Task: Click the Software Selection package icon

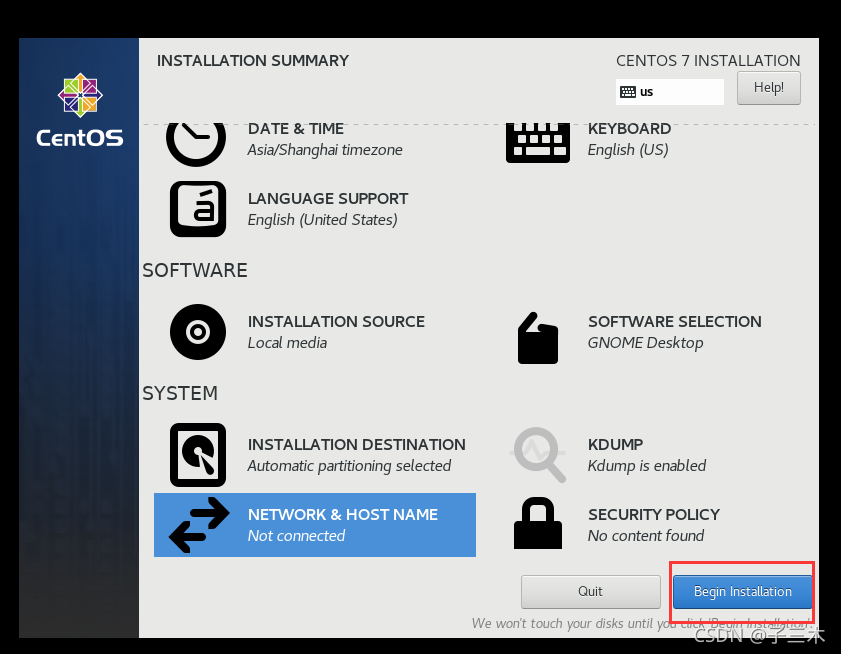Action: click(x=538, y=337)
